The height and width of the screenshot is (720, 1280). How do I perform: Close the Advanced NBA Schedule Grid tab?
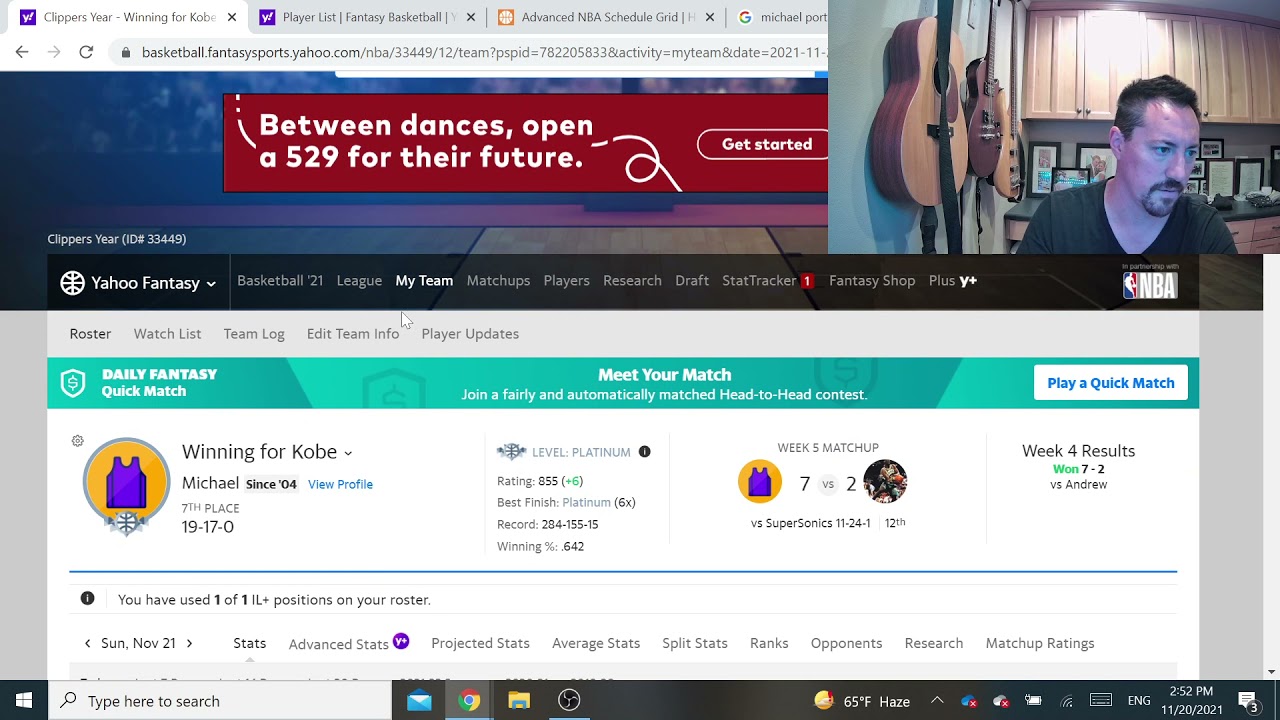[x=710, y=17]
